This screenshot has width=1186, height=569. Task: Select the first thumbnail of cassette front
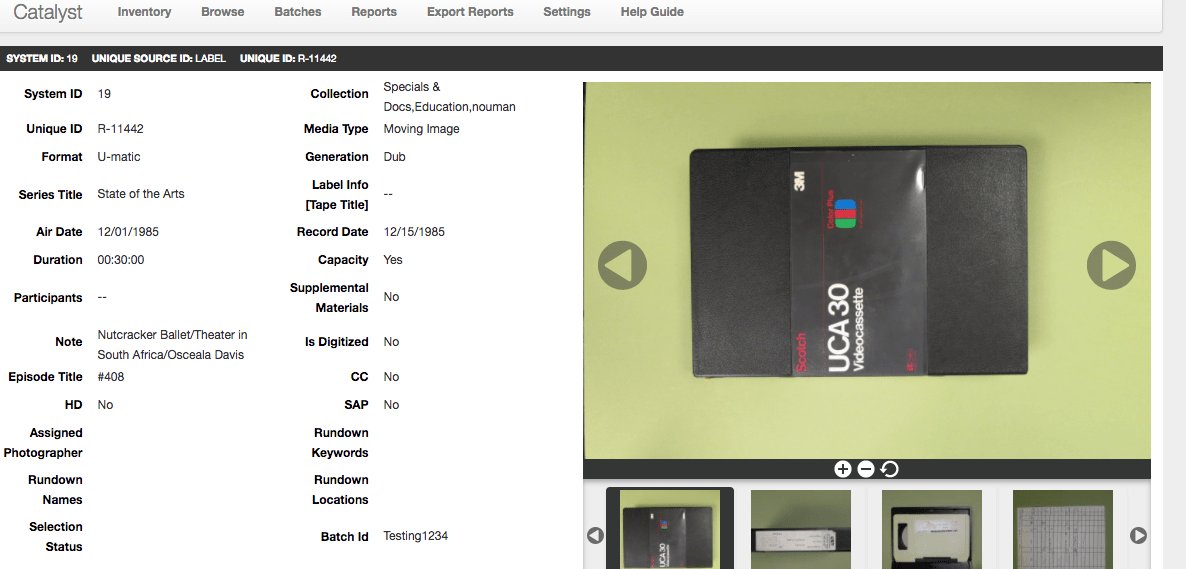(669, 530)
